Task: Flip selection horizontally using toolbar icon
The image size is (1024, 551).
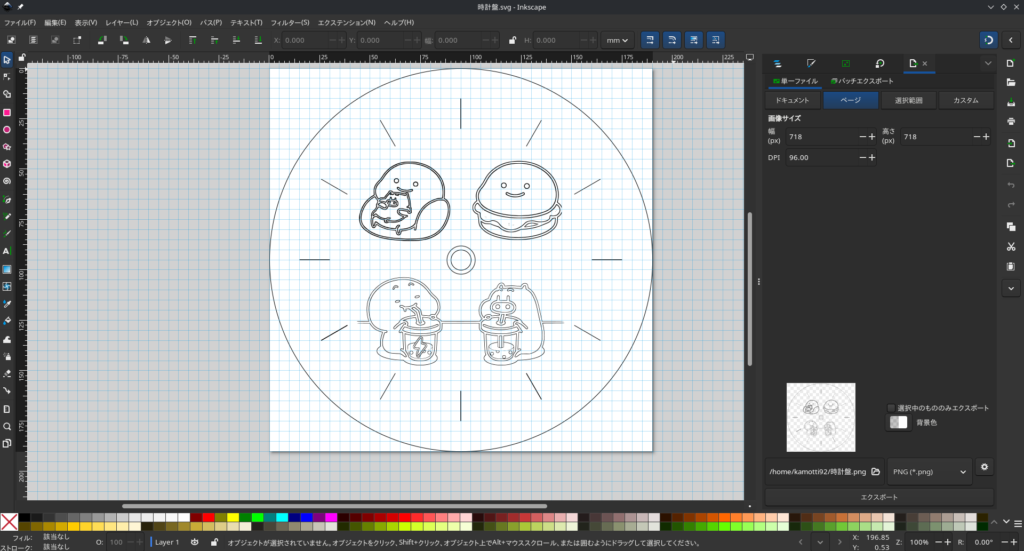Action: tap(147, 40)
